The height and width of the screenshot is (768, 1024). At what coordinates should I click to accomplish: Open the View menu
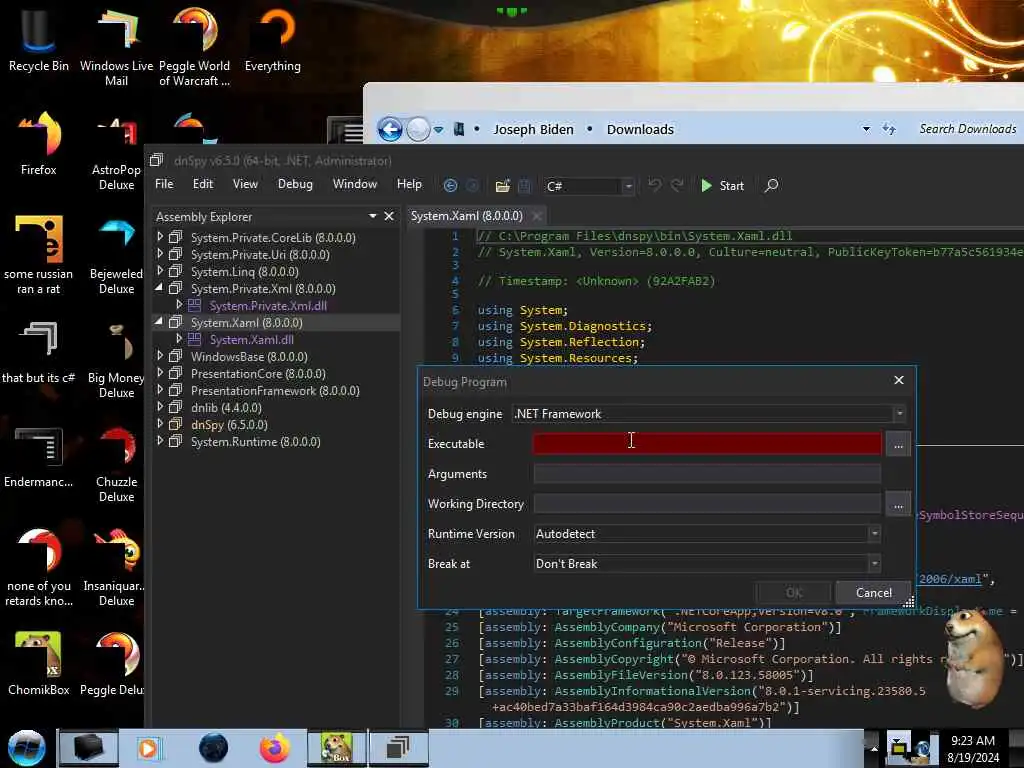[x=245, y=184]
